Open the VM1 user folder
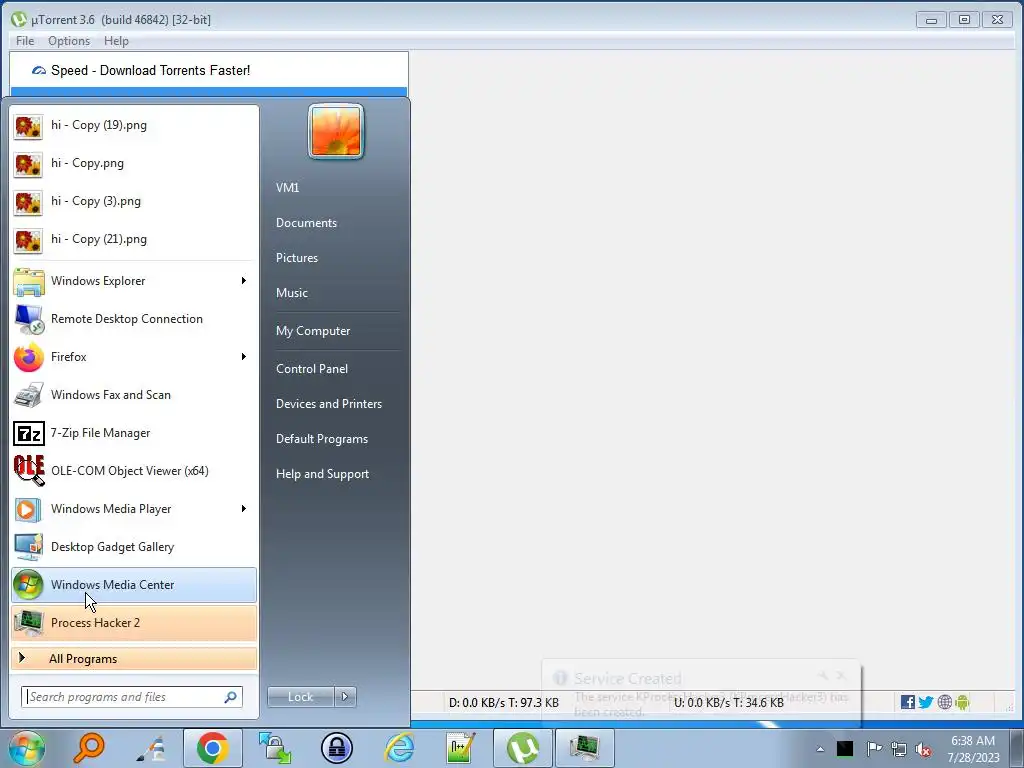This screenshot has width=1024, height=768. (x=287, y=188)
